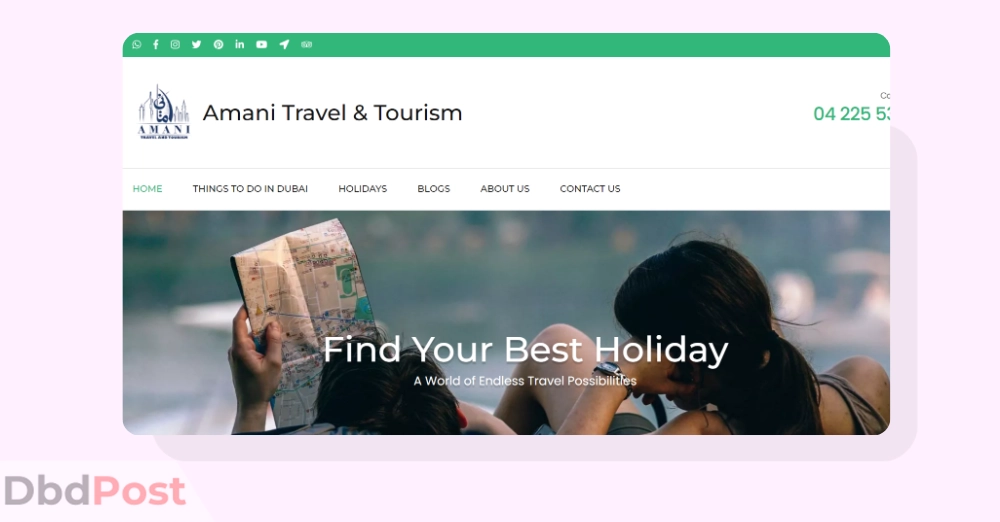Open the YouTube icon link
Image resolution: width=1000 pixels, height=522 pixels.
coord(261,45)
